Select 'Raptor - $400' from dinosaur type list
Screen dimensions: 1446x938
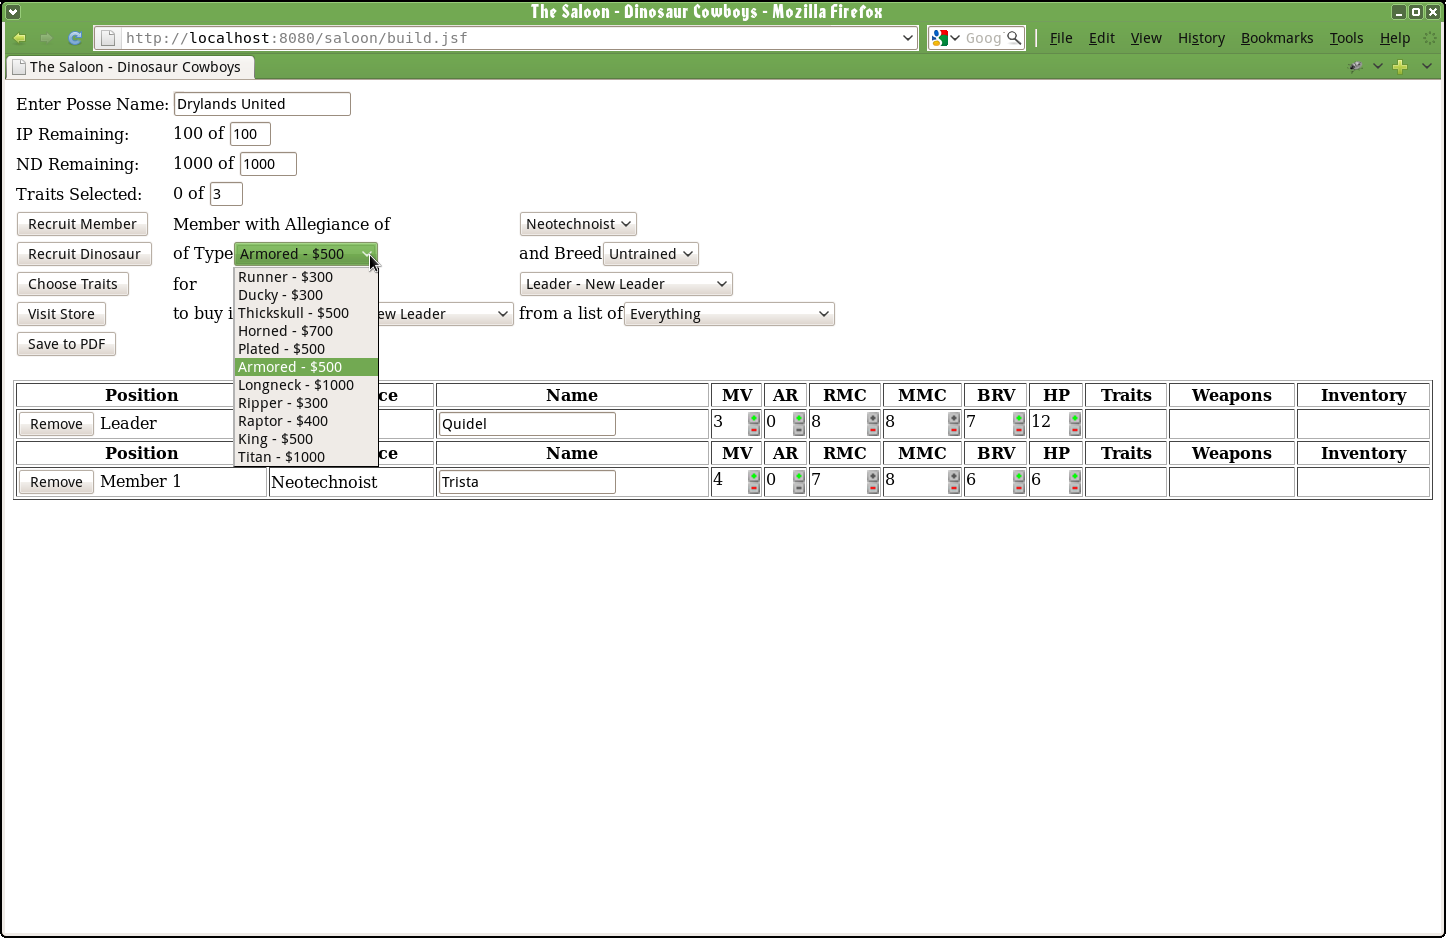coord(283,421)
